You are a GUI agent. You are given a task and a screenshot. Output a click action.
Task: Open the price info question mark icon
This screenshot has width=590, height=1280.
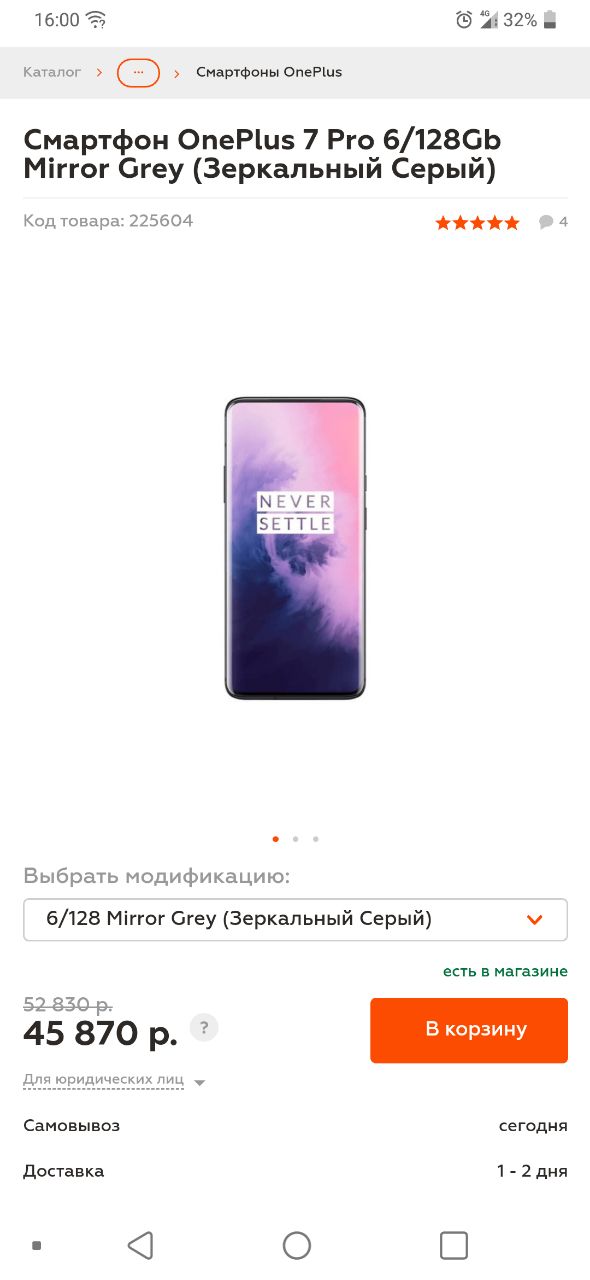point(204,1027)
